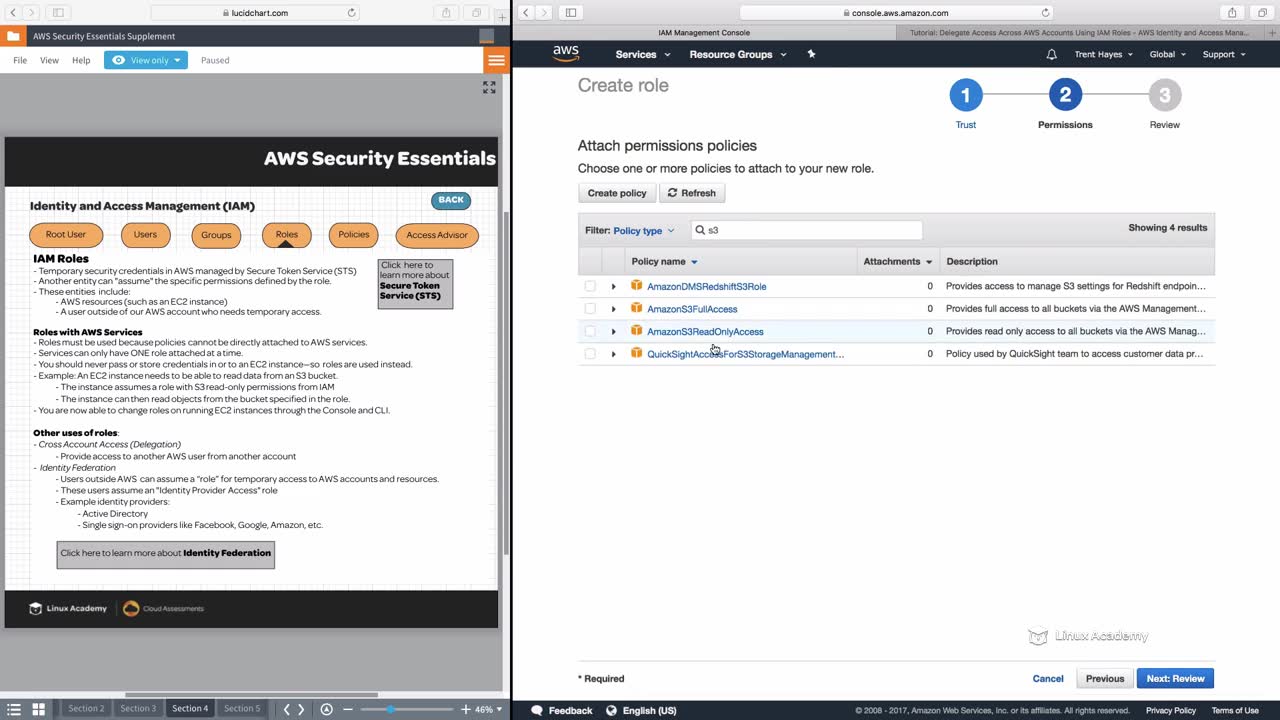This screenshot has height=720, width=1280.
Task: Toggle the sidebar in the AWS Safari window
Action: (x=571, y=13)
